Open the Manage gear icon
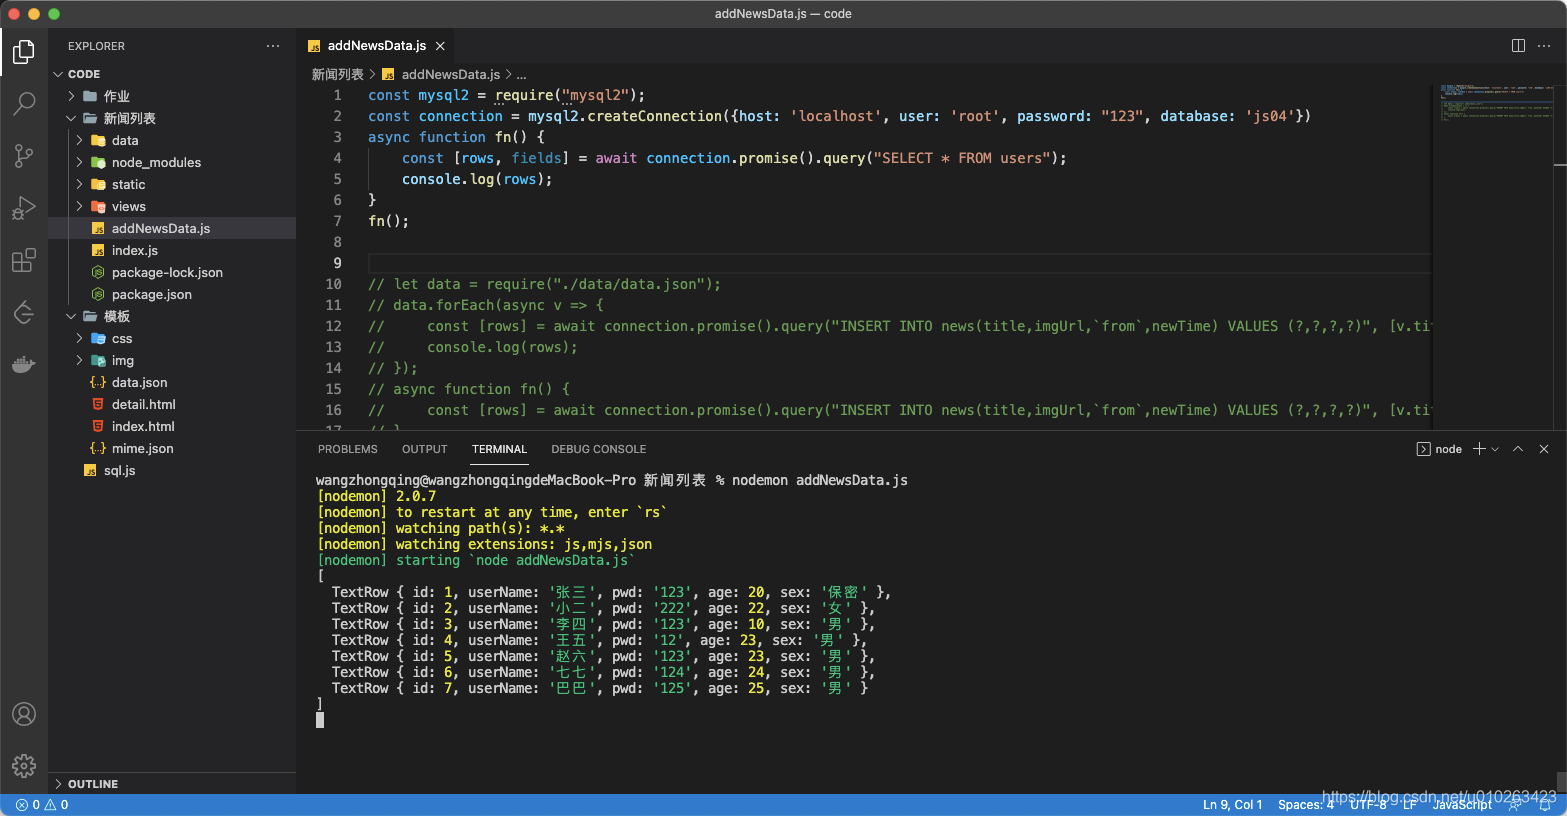 [x=24, y=766]
